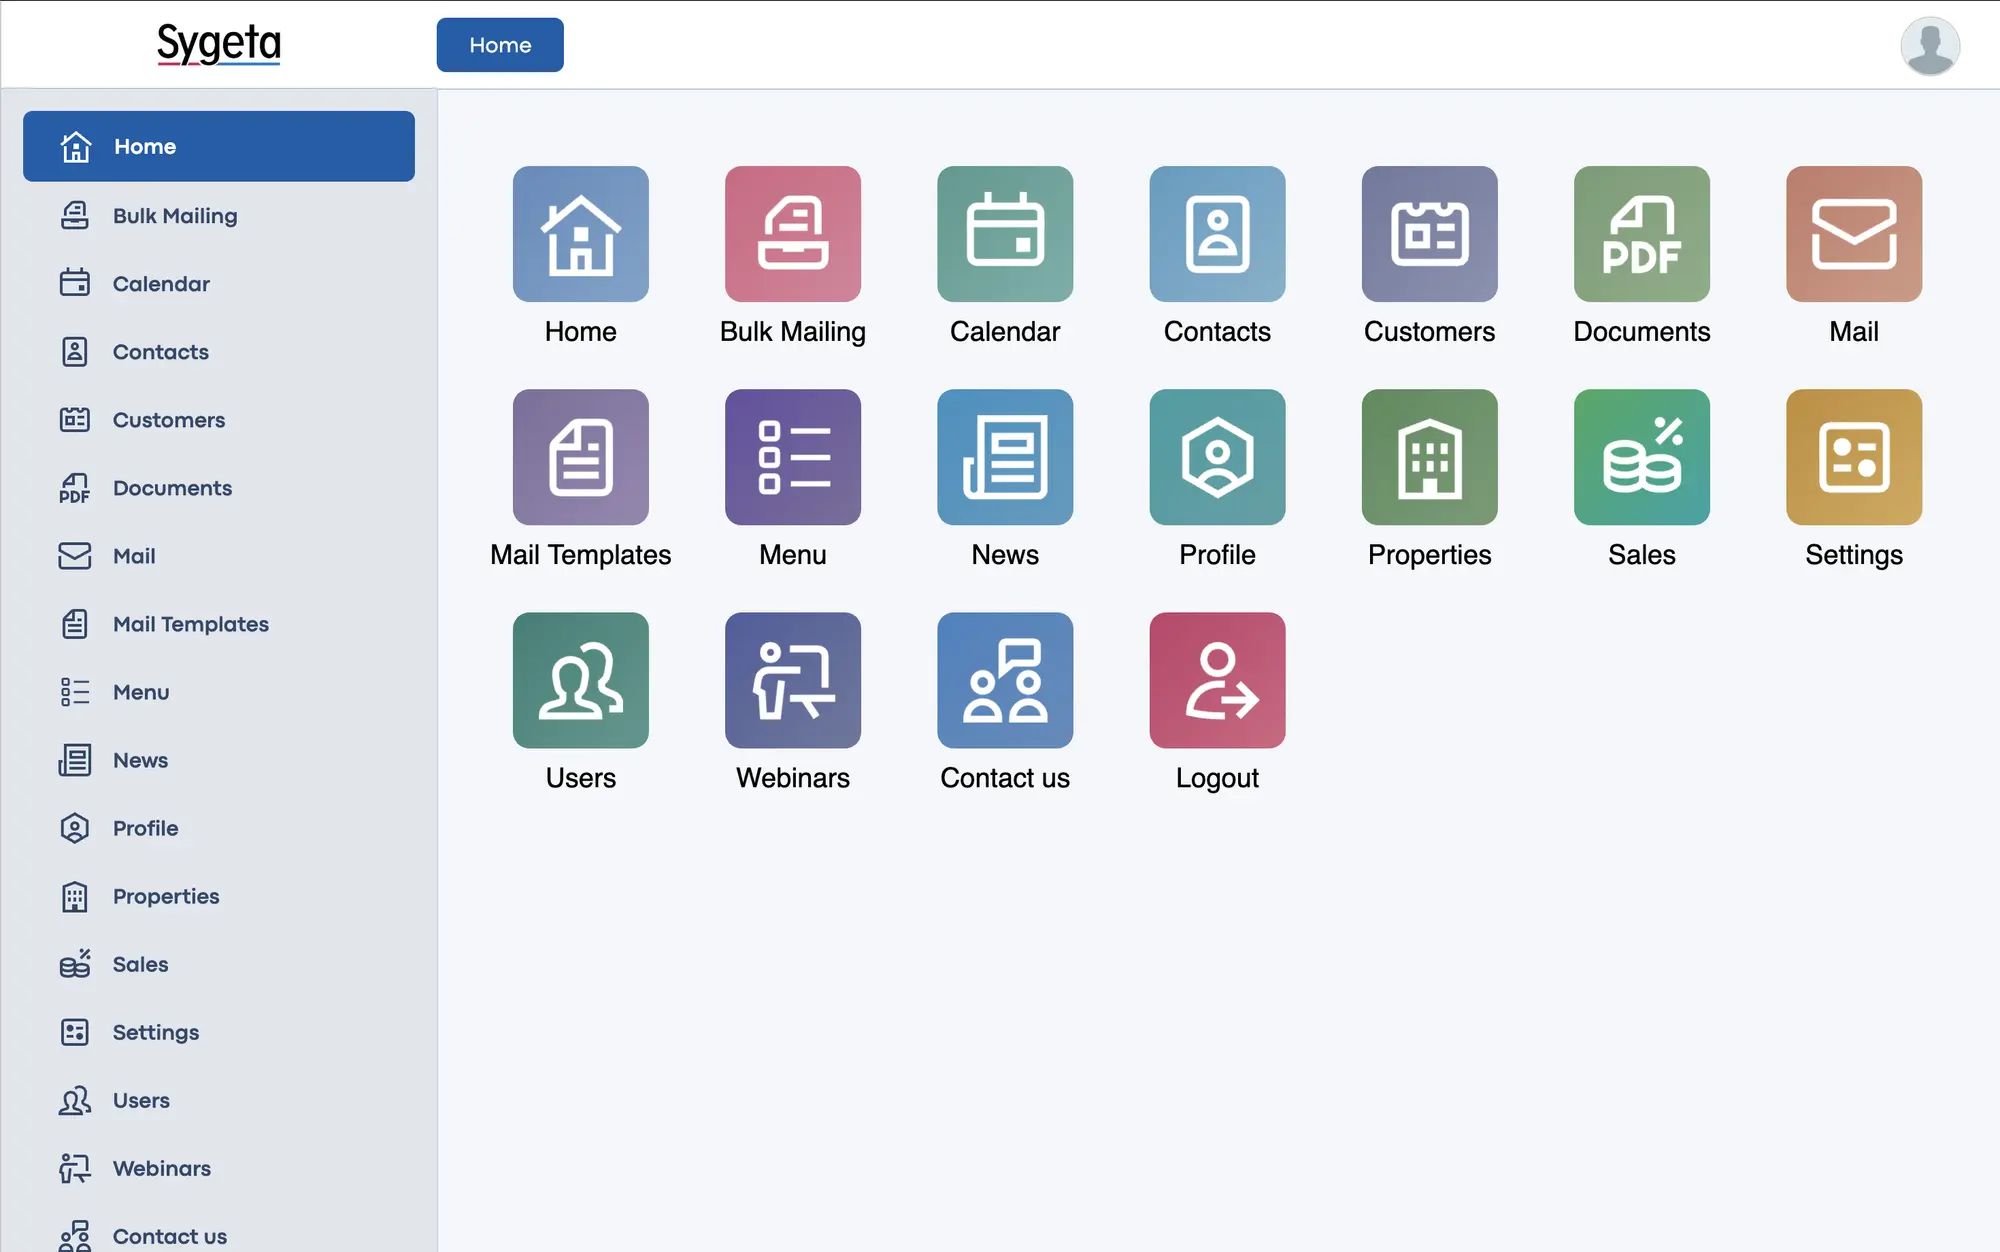Select Documents in the sidebar

pyautogui.click(x=219, y=487)
